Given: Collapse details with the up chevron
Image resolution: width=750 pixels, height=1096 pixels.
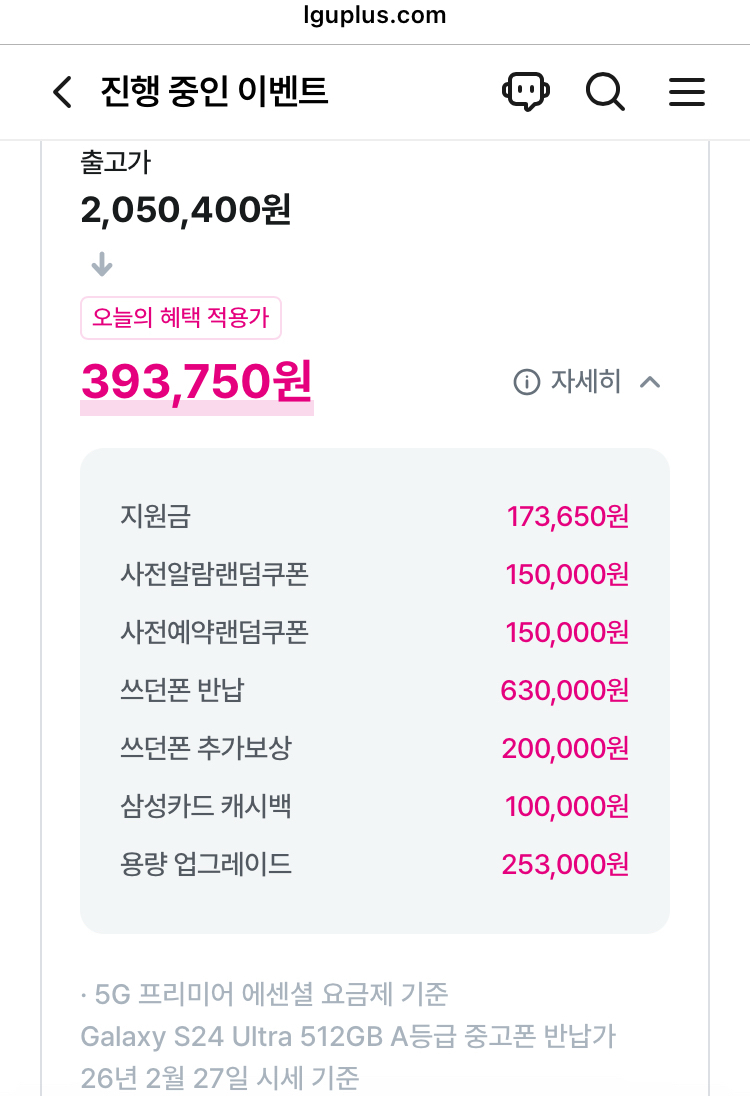Looking at the screenshot, I should coord(650,382).
